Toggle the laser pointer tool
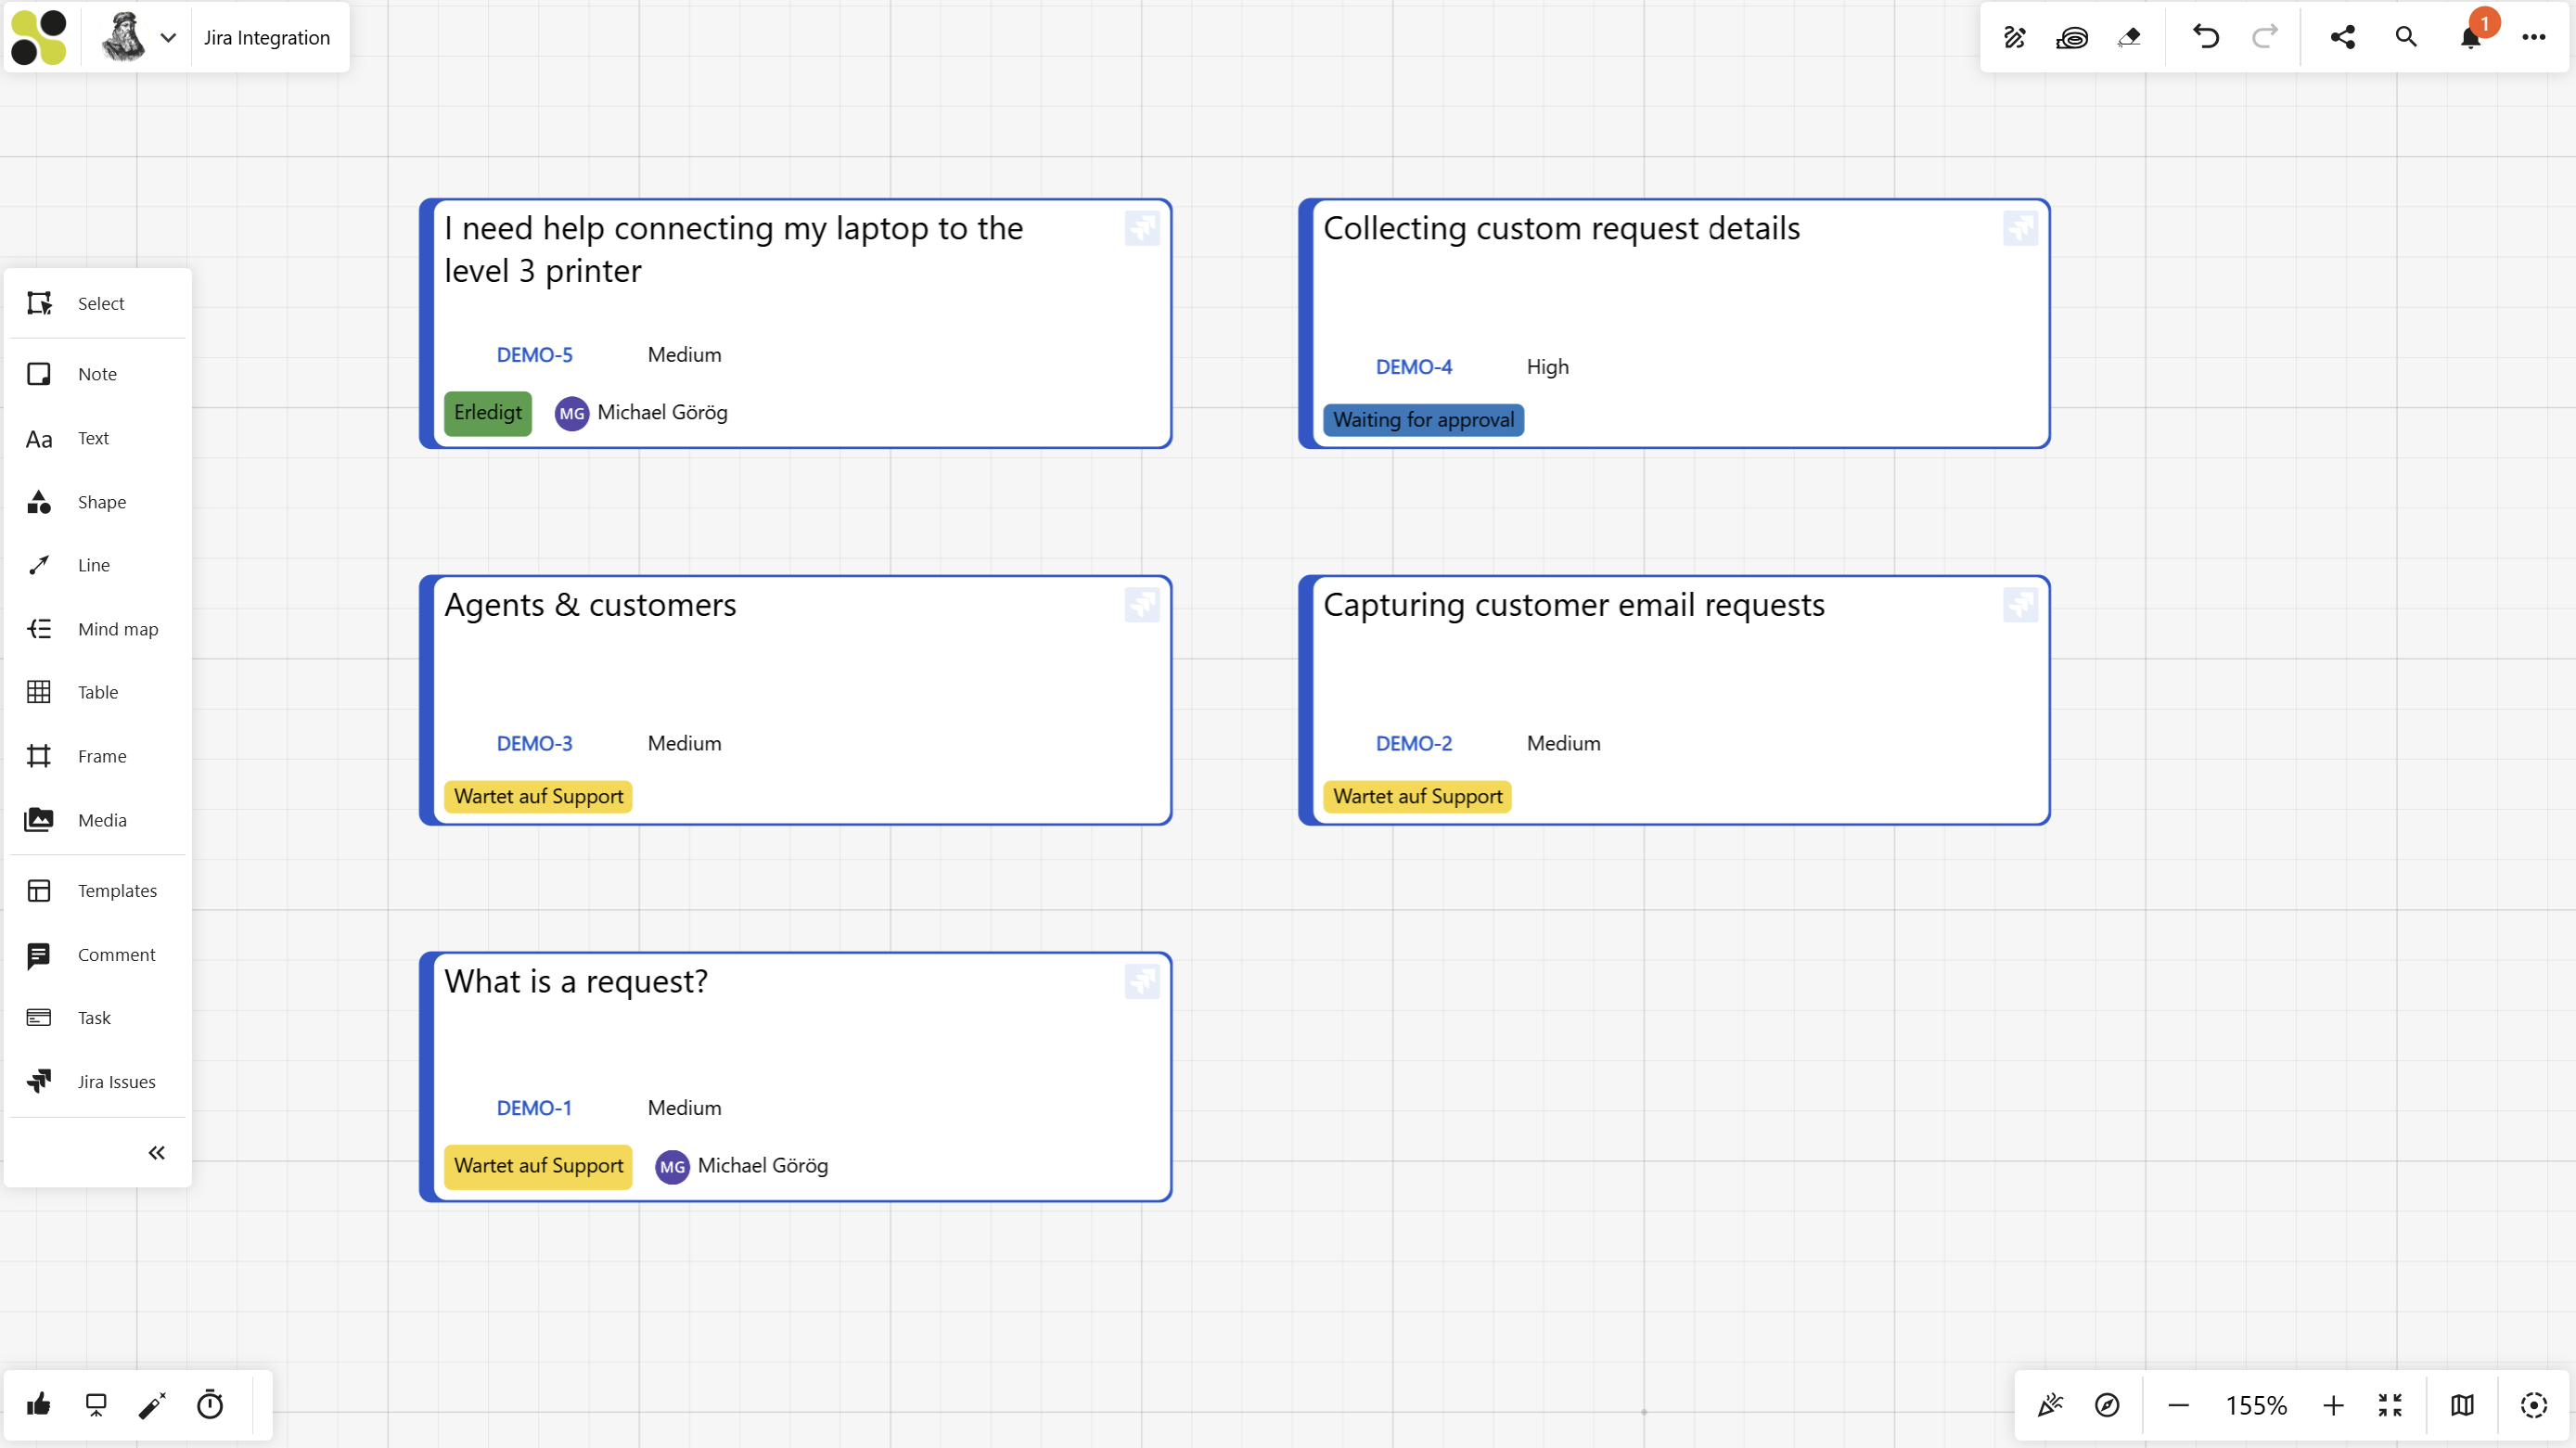Viewport: 2576px width, 1448px height. pyautogui.click(x=151, y=1404)
